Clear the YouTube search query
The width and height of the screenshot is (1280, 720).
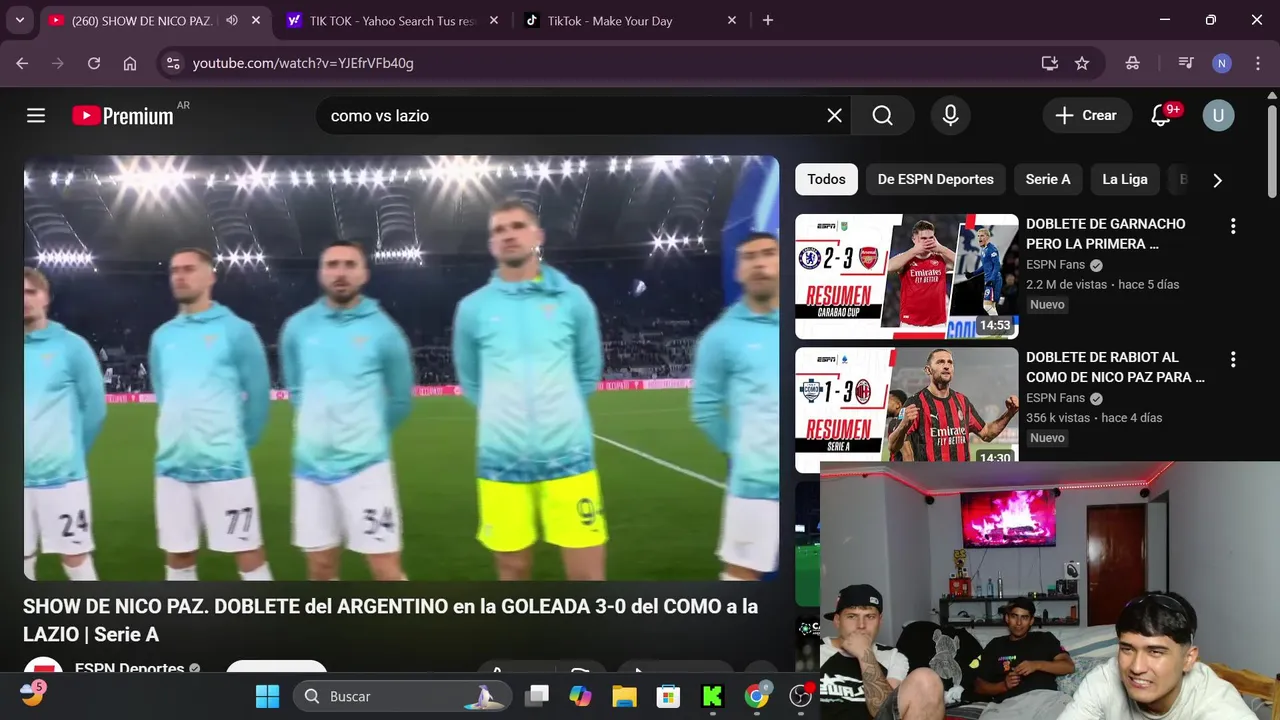[x=835, y=115]
